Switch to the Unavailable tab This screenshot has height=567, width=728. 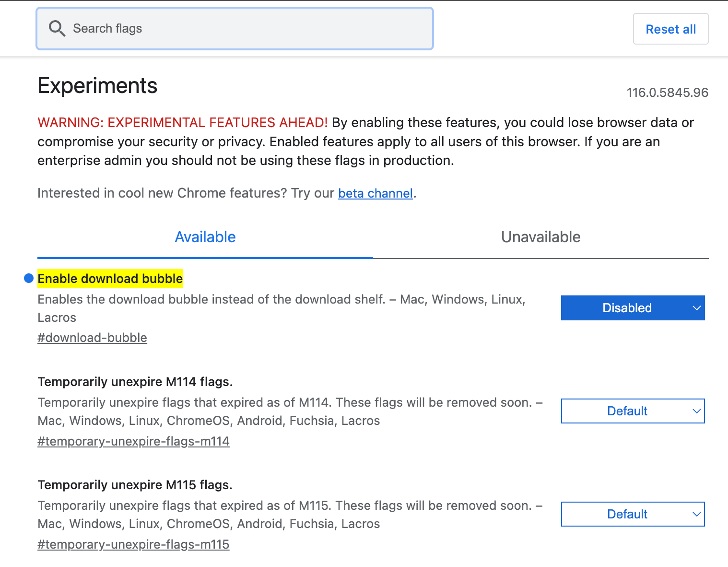pyautogui.click(x=540, y=237)
